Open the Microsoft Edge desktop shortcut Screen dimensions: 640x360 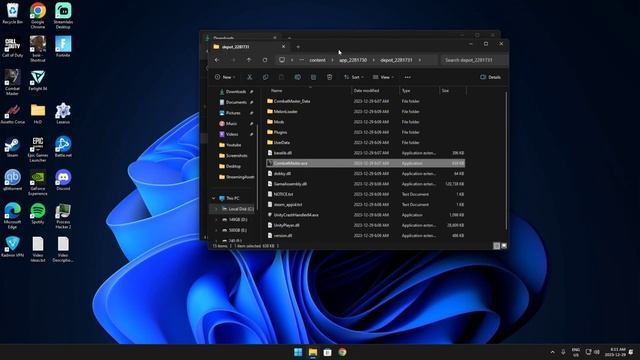(x=12, y=216)
